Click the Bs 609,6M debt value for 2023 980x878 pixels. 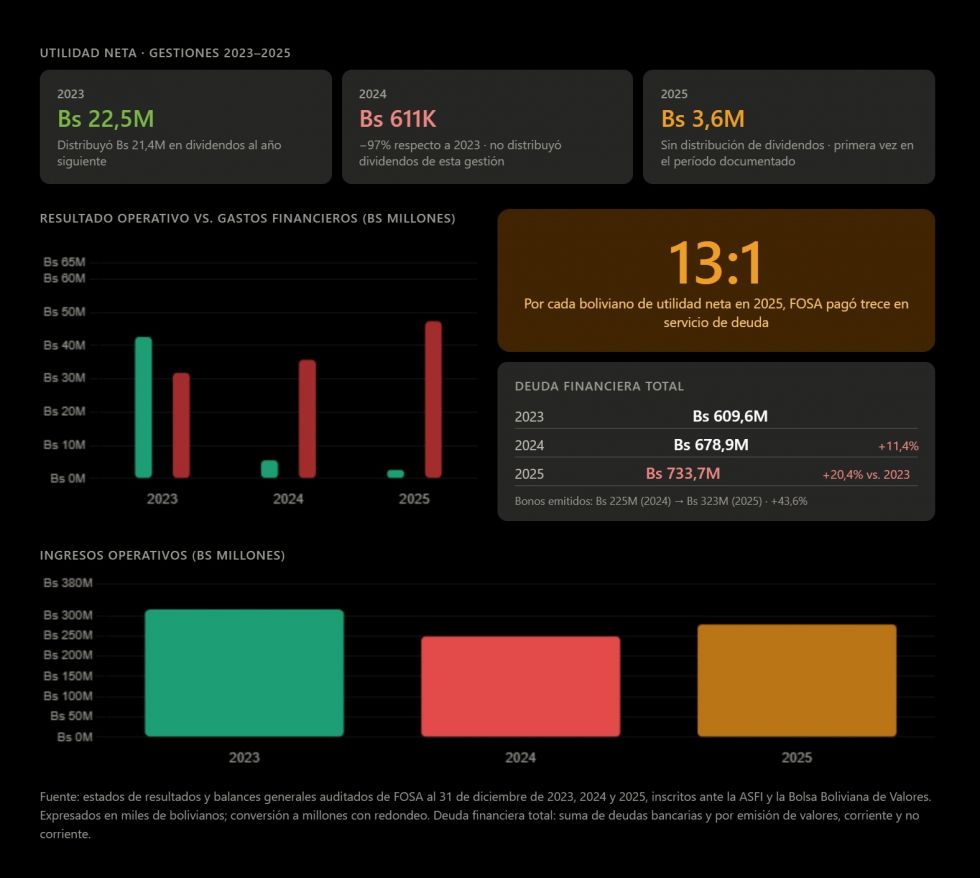click(730, 417)
